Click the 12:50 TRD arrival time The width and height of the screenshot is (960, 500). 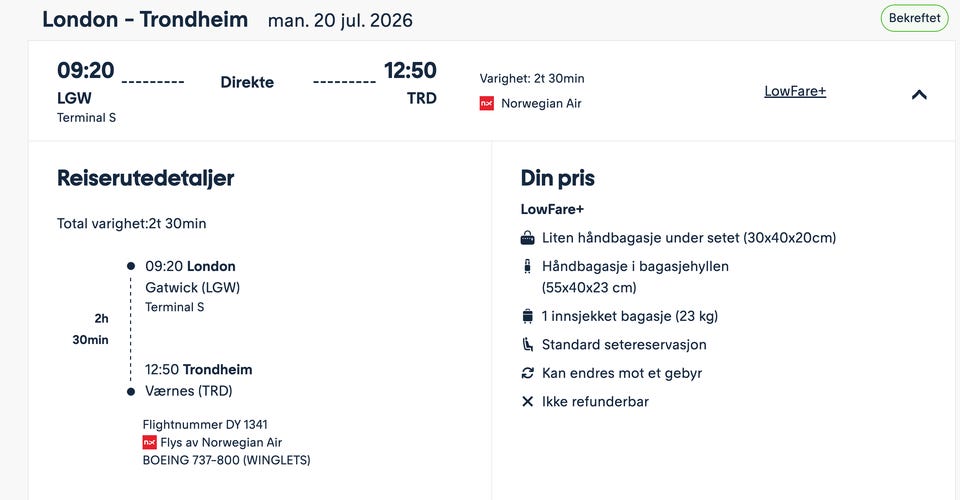410,70
